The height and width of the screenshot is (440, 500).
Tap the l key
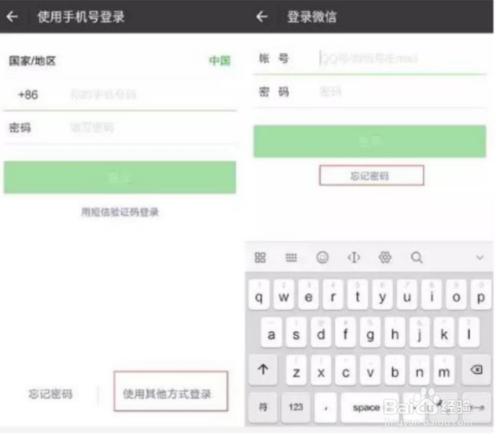469,333
